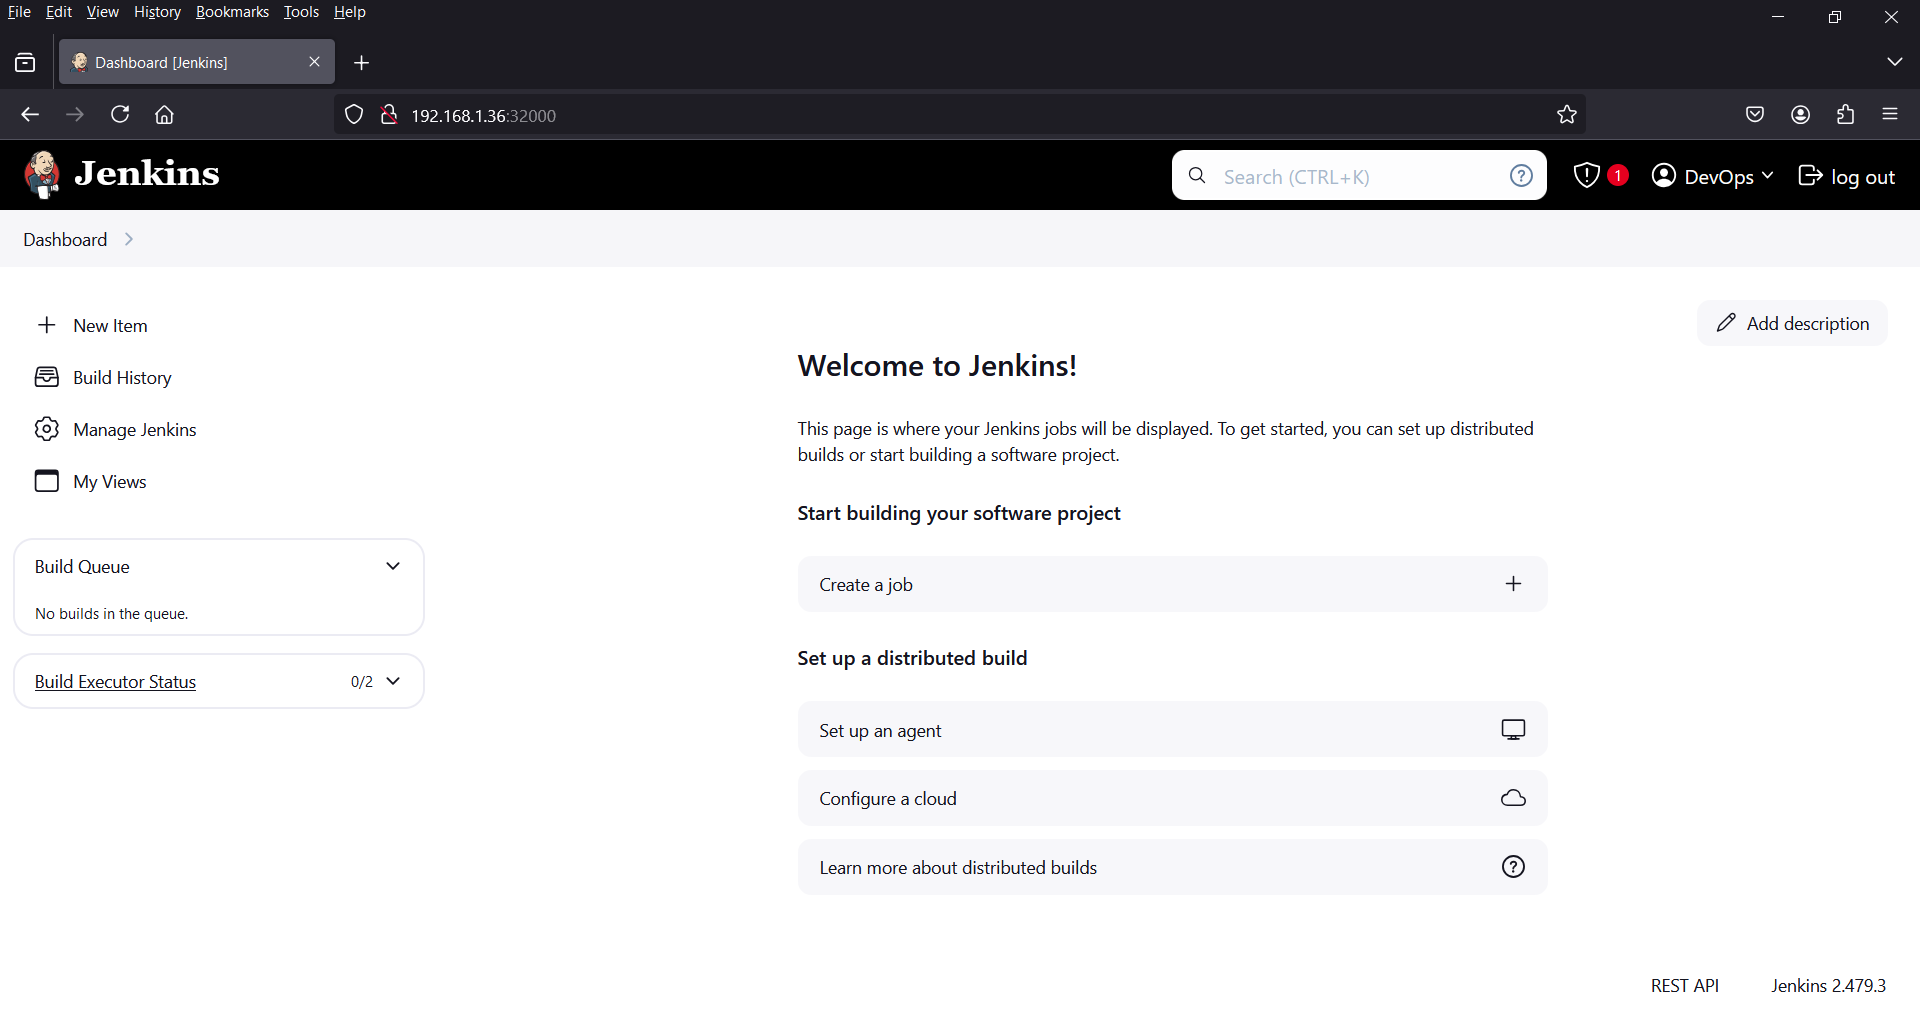This screenshot has height=1020, width=1920.
Task: Click the security warnings shield icon
Action: (1586, 176)
